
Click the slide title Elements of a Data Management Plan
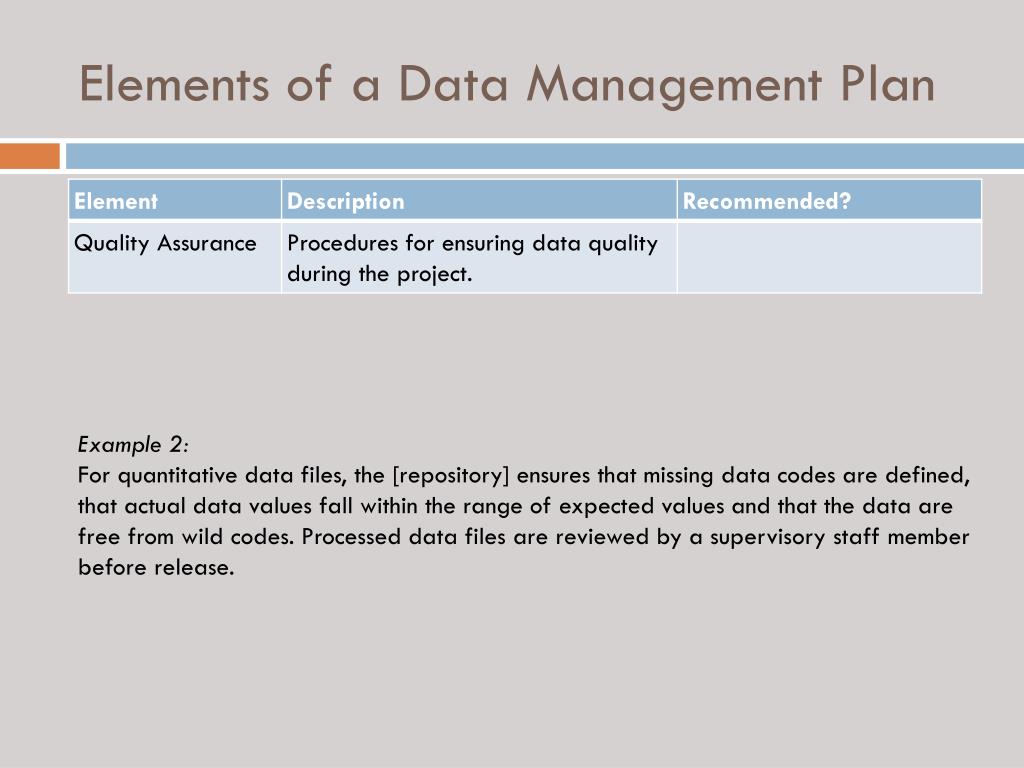pyautogui.click(x=507, y=85)
